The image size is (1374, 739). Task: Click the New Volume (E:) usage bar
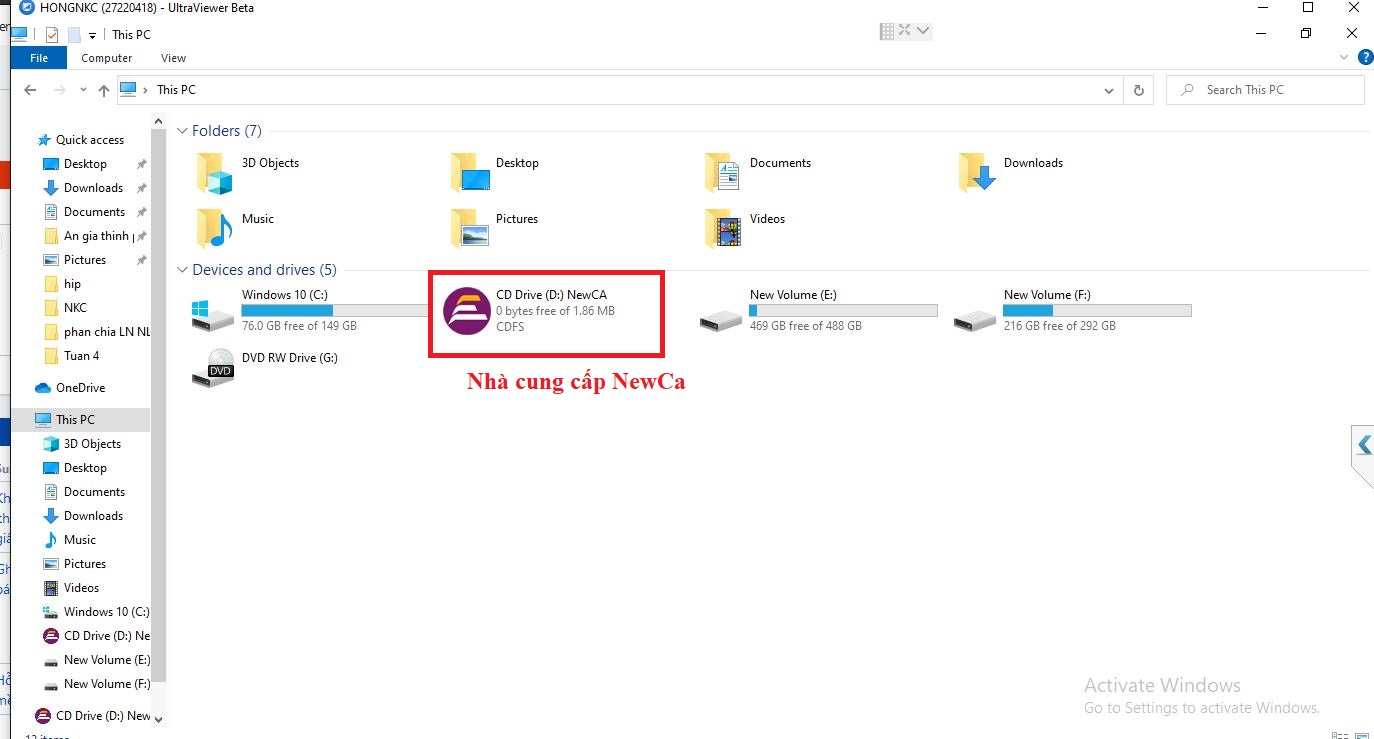843,311
